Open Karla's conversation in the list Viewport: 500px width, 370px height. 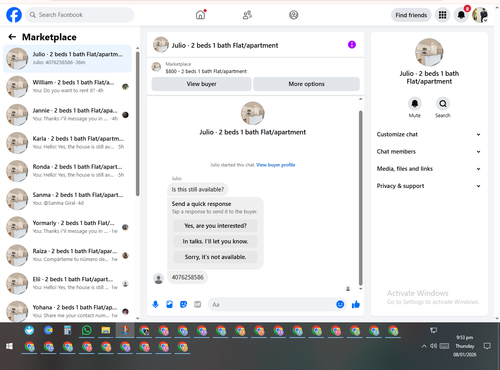pos(67,143)
